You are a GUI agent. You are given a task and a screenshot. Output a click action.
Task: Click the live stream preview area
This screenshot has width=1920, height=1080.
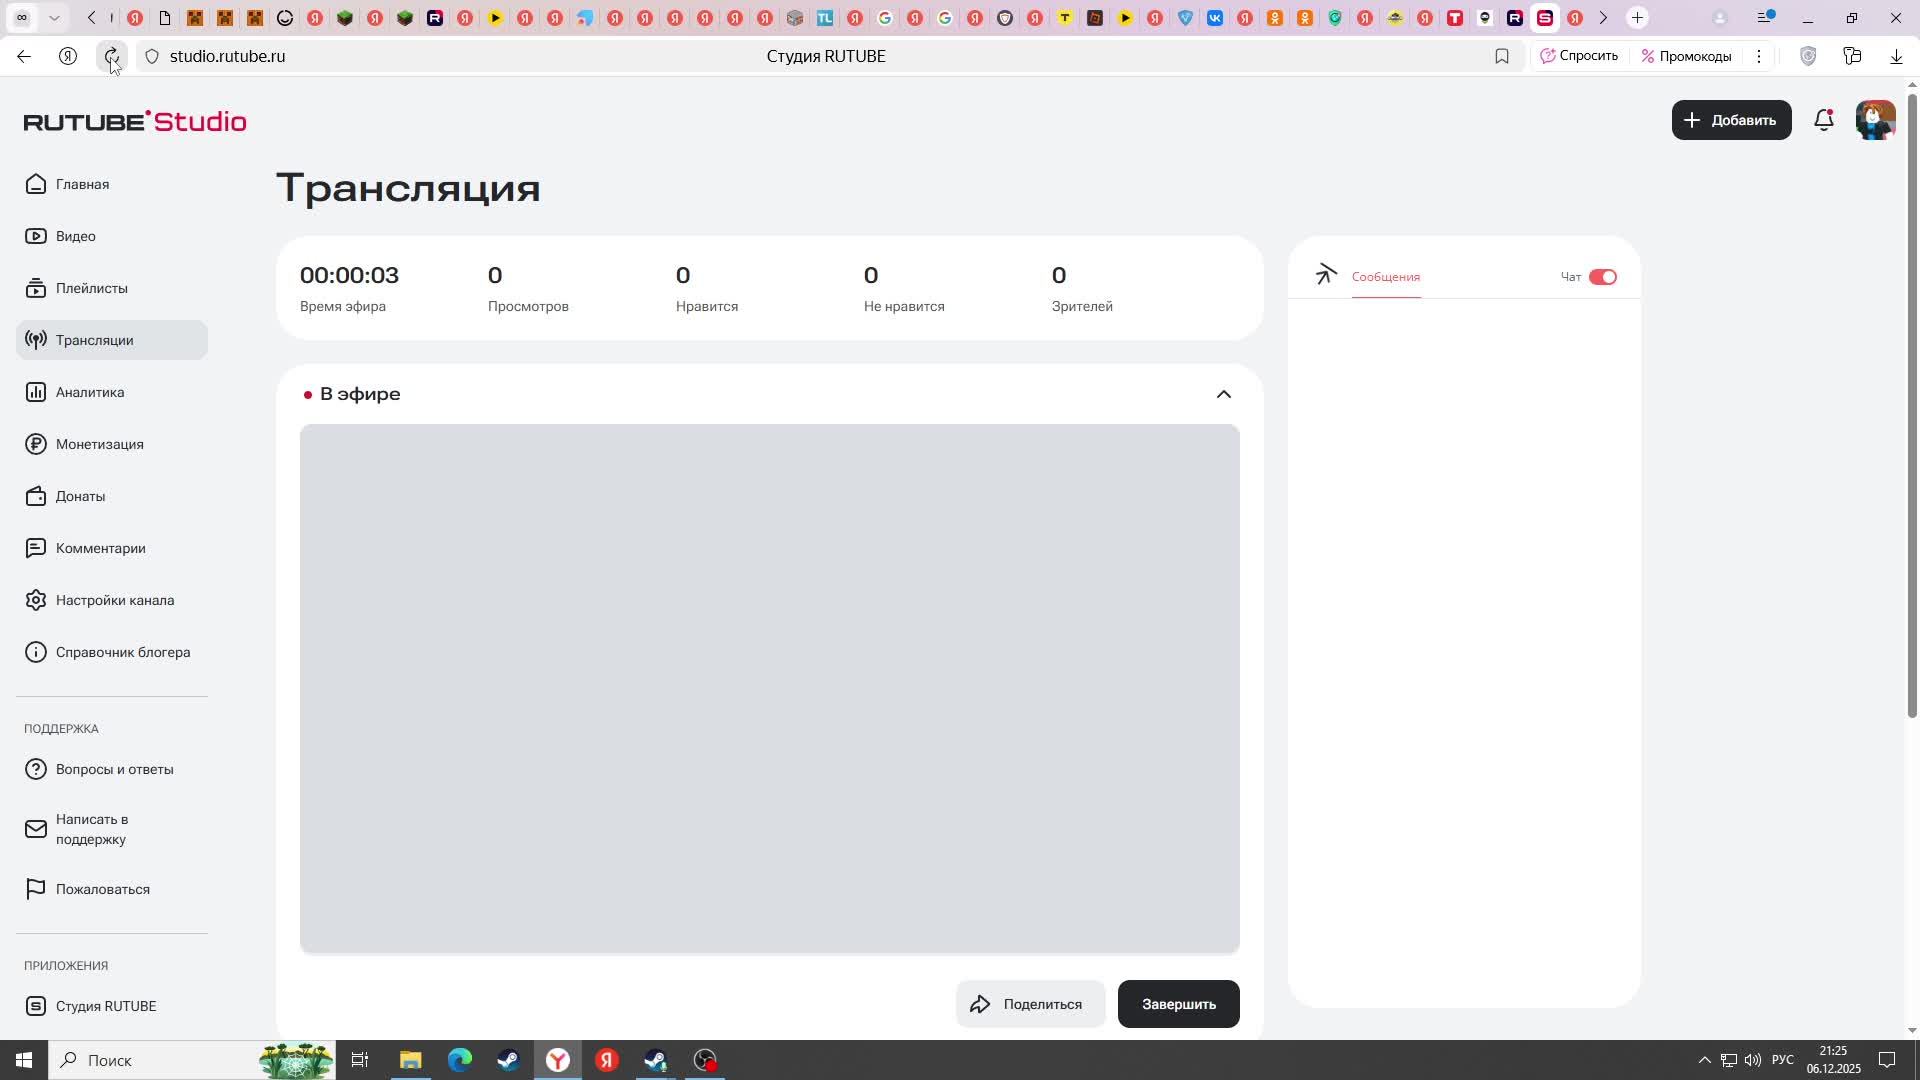[x=769, y=688]
